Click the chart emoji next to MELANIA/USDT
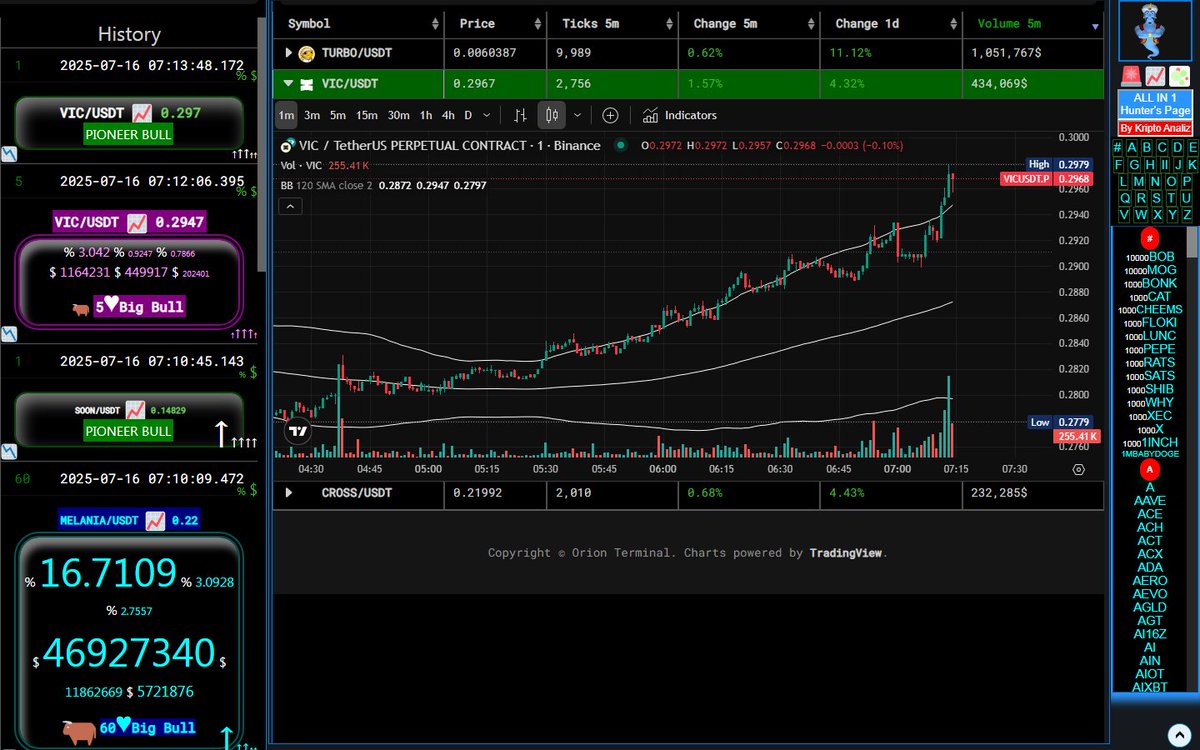This screenshot has height=750, width=1200. pos(156,520)
